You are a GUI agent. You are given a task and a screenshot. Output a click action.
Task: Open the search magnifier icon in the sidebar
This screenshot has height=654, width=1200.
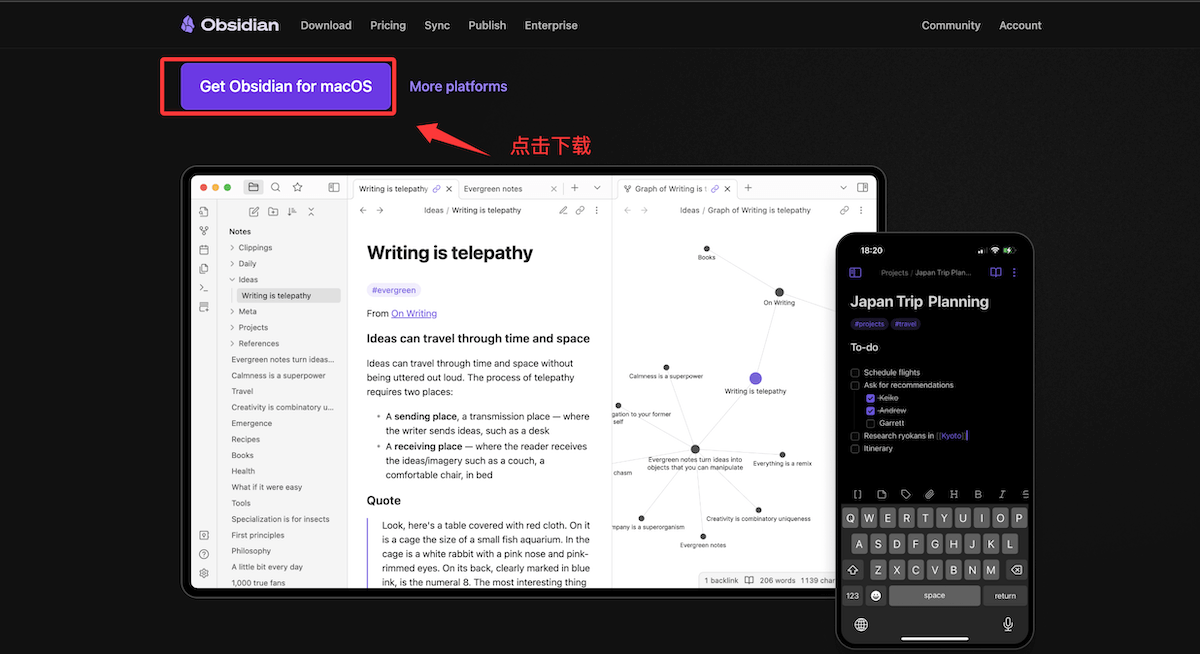276,187
